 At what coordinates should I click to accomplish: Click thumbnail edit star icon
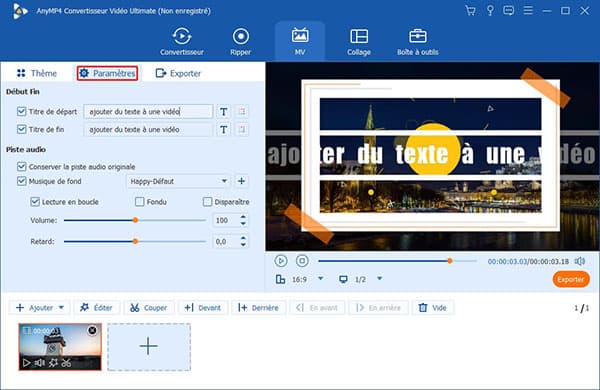53,362
